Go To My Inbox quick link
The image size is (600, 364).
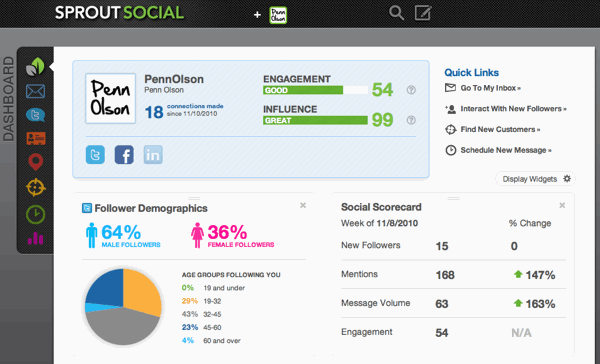[x=483, y=88]
